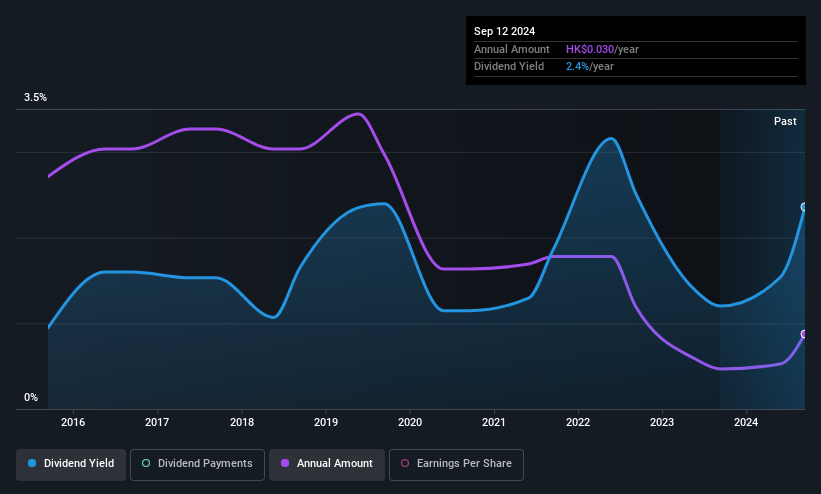
Task: Click the Sep 12 2024 tooltip date
Action: [x=504, y=31]
